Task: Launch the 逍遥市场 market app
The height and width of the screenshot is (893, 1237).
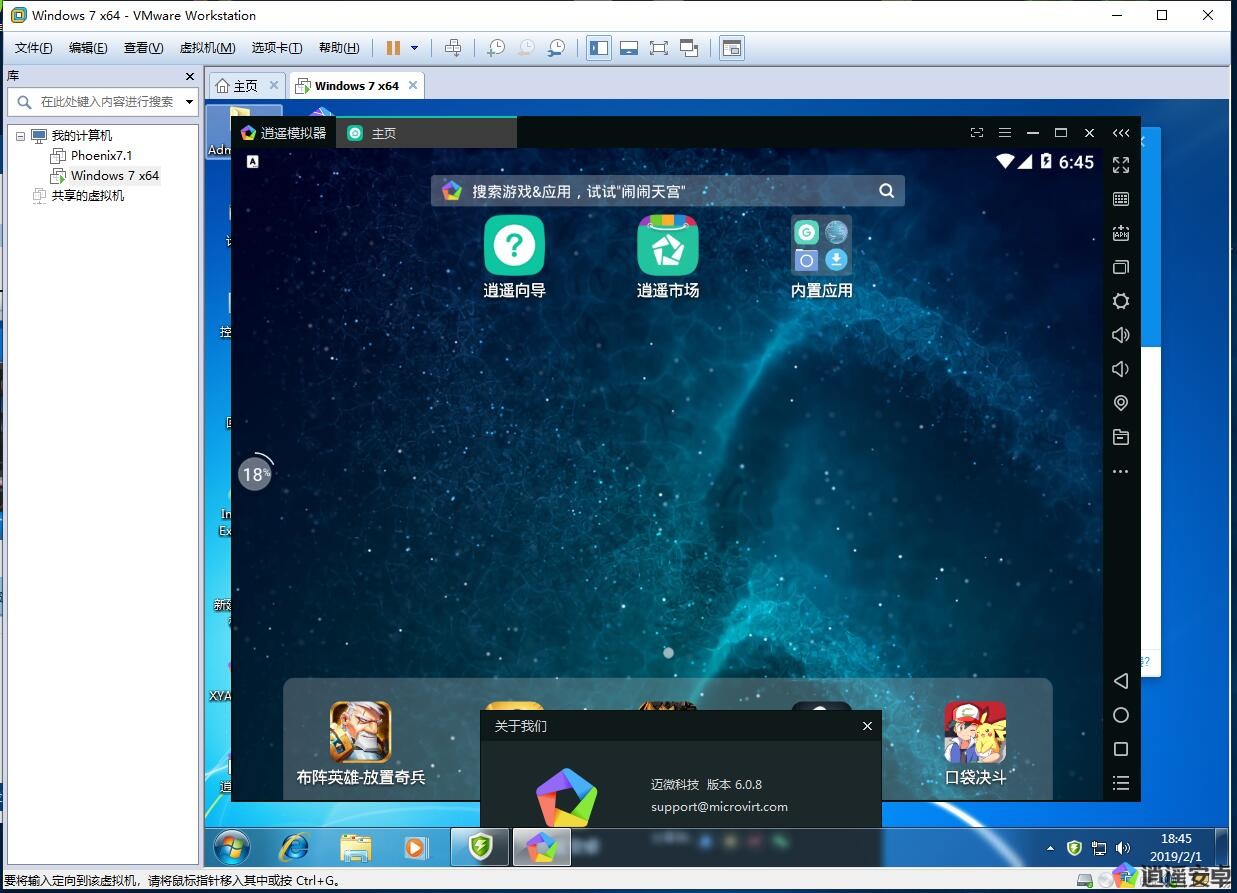Action: click(x=667, y=246)
